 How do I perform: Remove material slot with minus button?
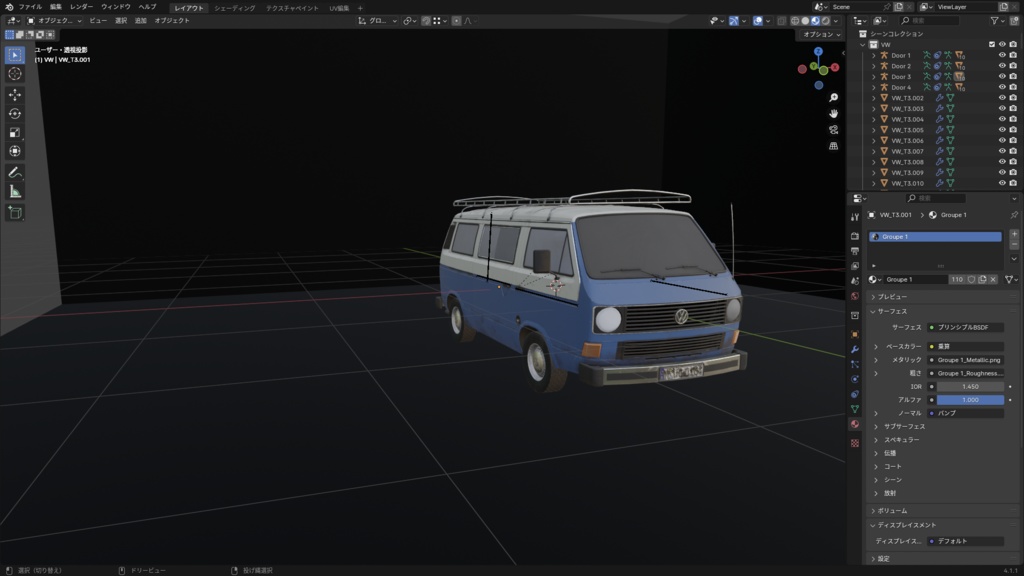[1014, 244]
